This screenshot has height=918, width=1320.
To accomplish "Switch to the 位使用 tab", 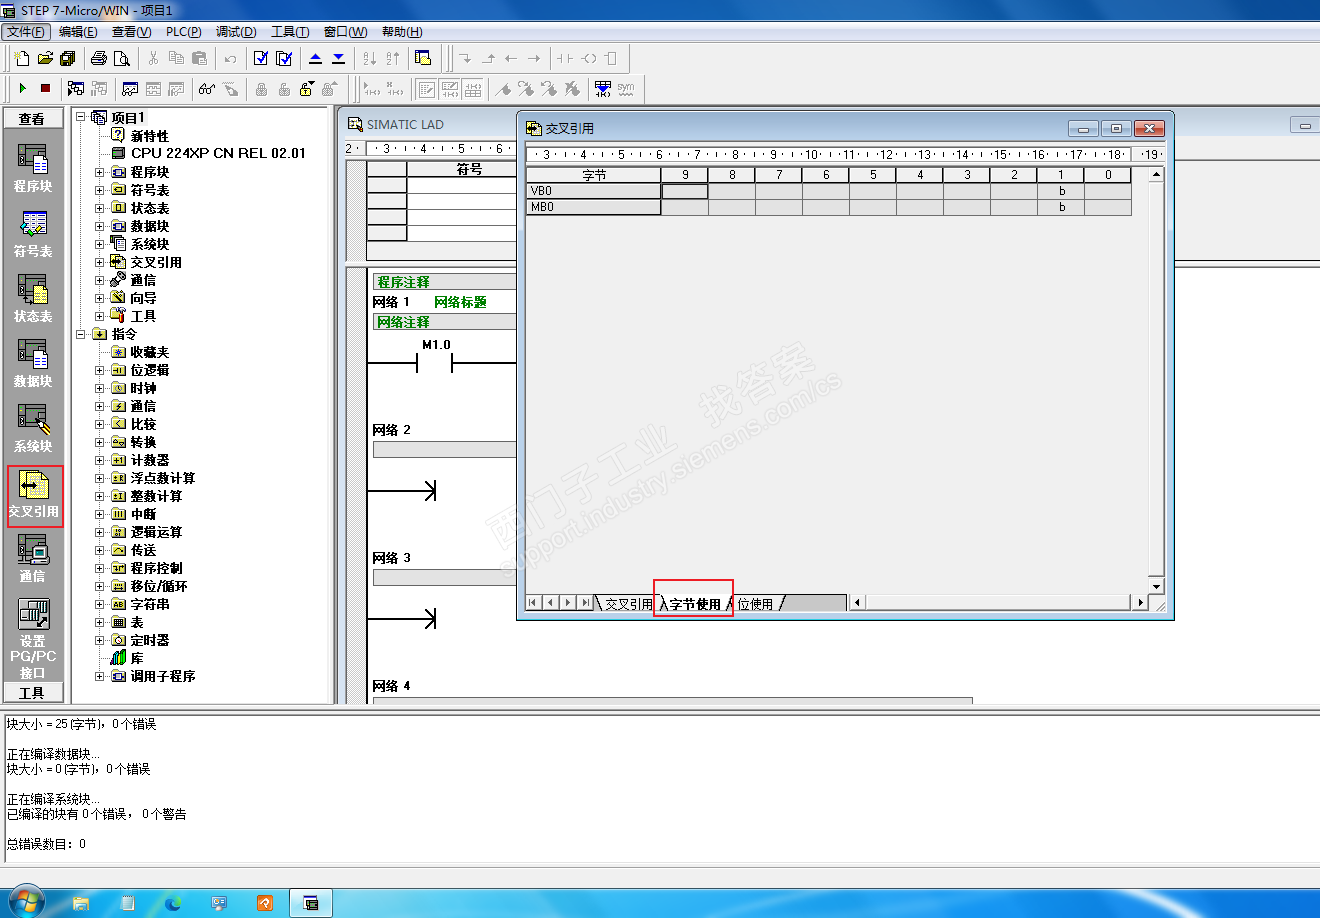I will tap(755, 604).
